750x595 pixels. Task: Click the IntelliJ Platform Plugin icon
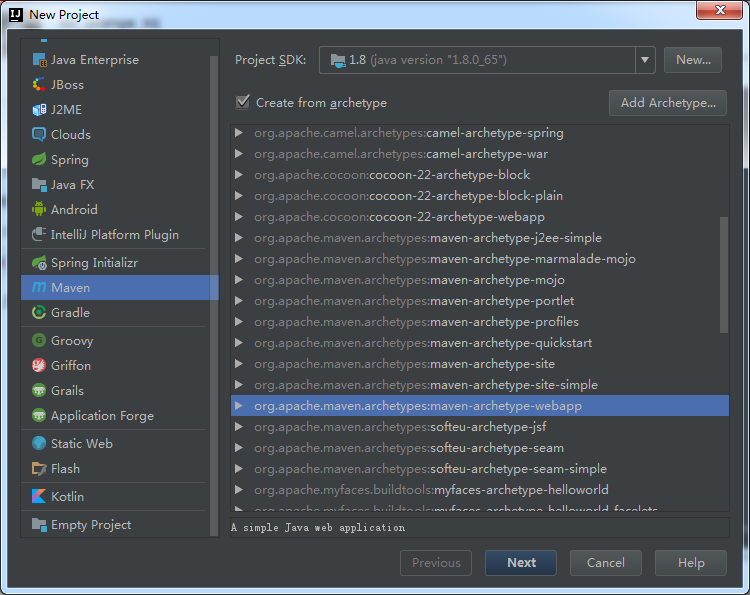39,234
